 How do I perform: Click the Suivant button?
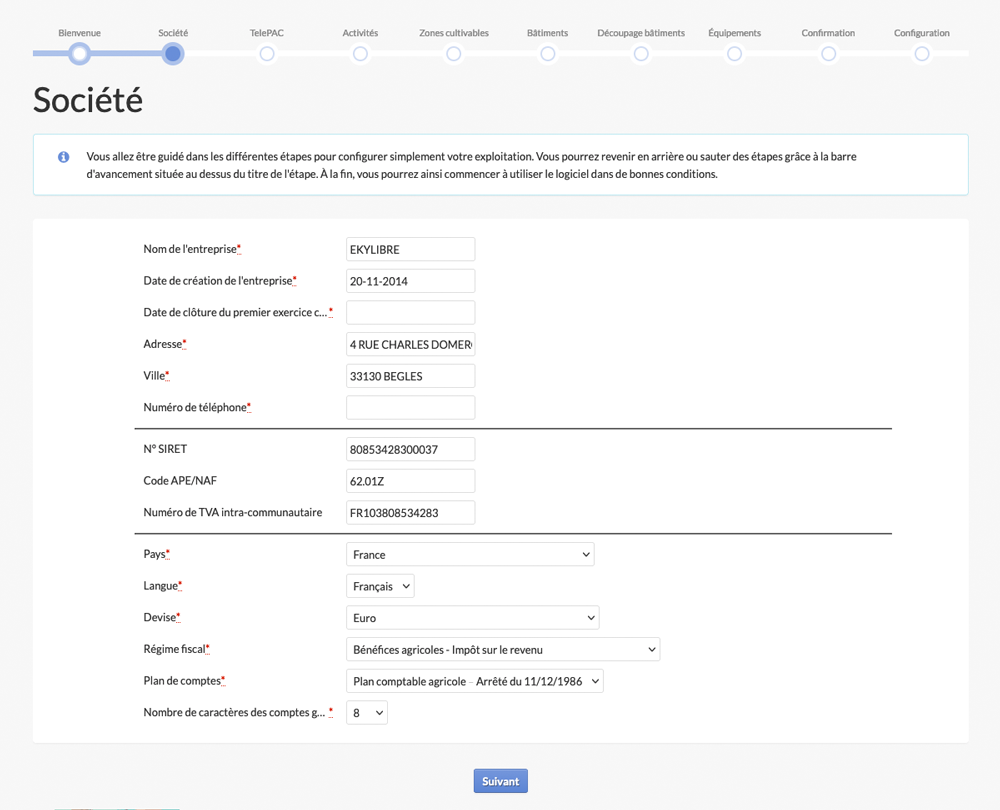[x=501, y=781]
